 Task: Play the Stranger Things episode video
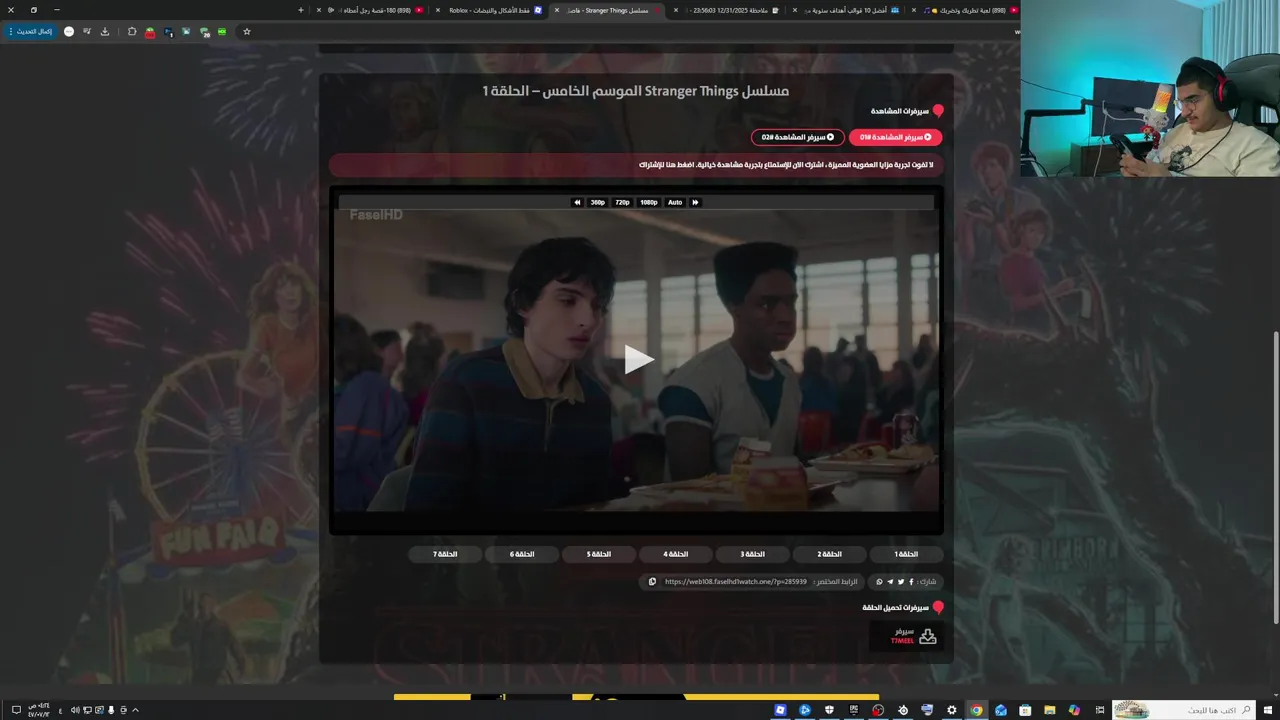pos(637,360)
